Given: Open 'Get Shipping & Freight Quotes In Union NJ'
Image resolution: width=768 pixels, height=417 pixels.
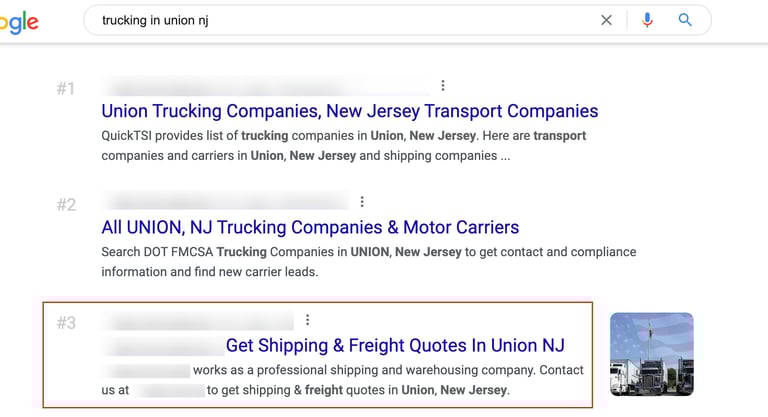Looking at the screenshot, I should point(395,345).
